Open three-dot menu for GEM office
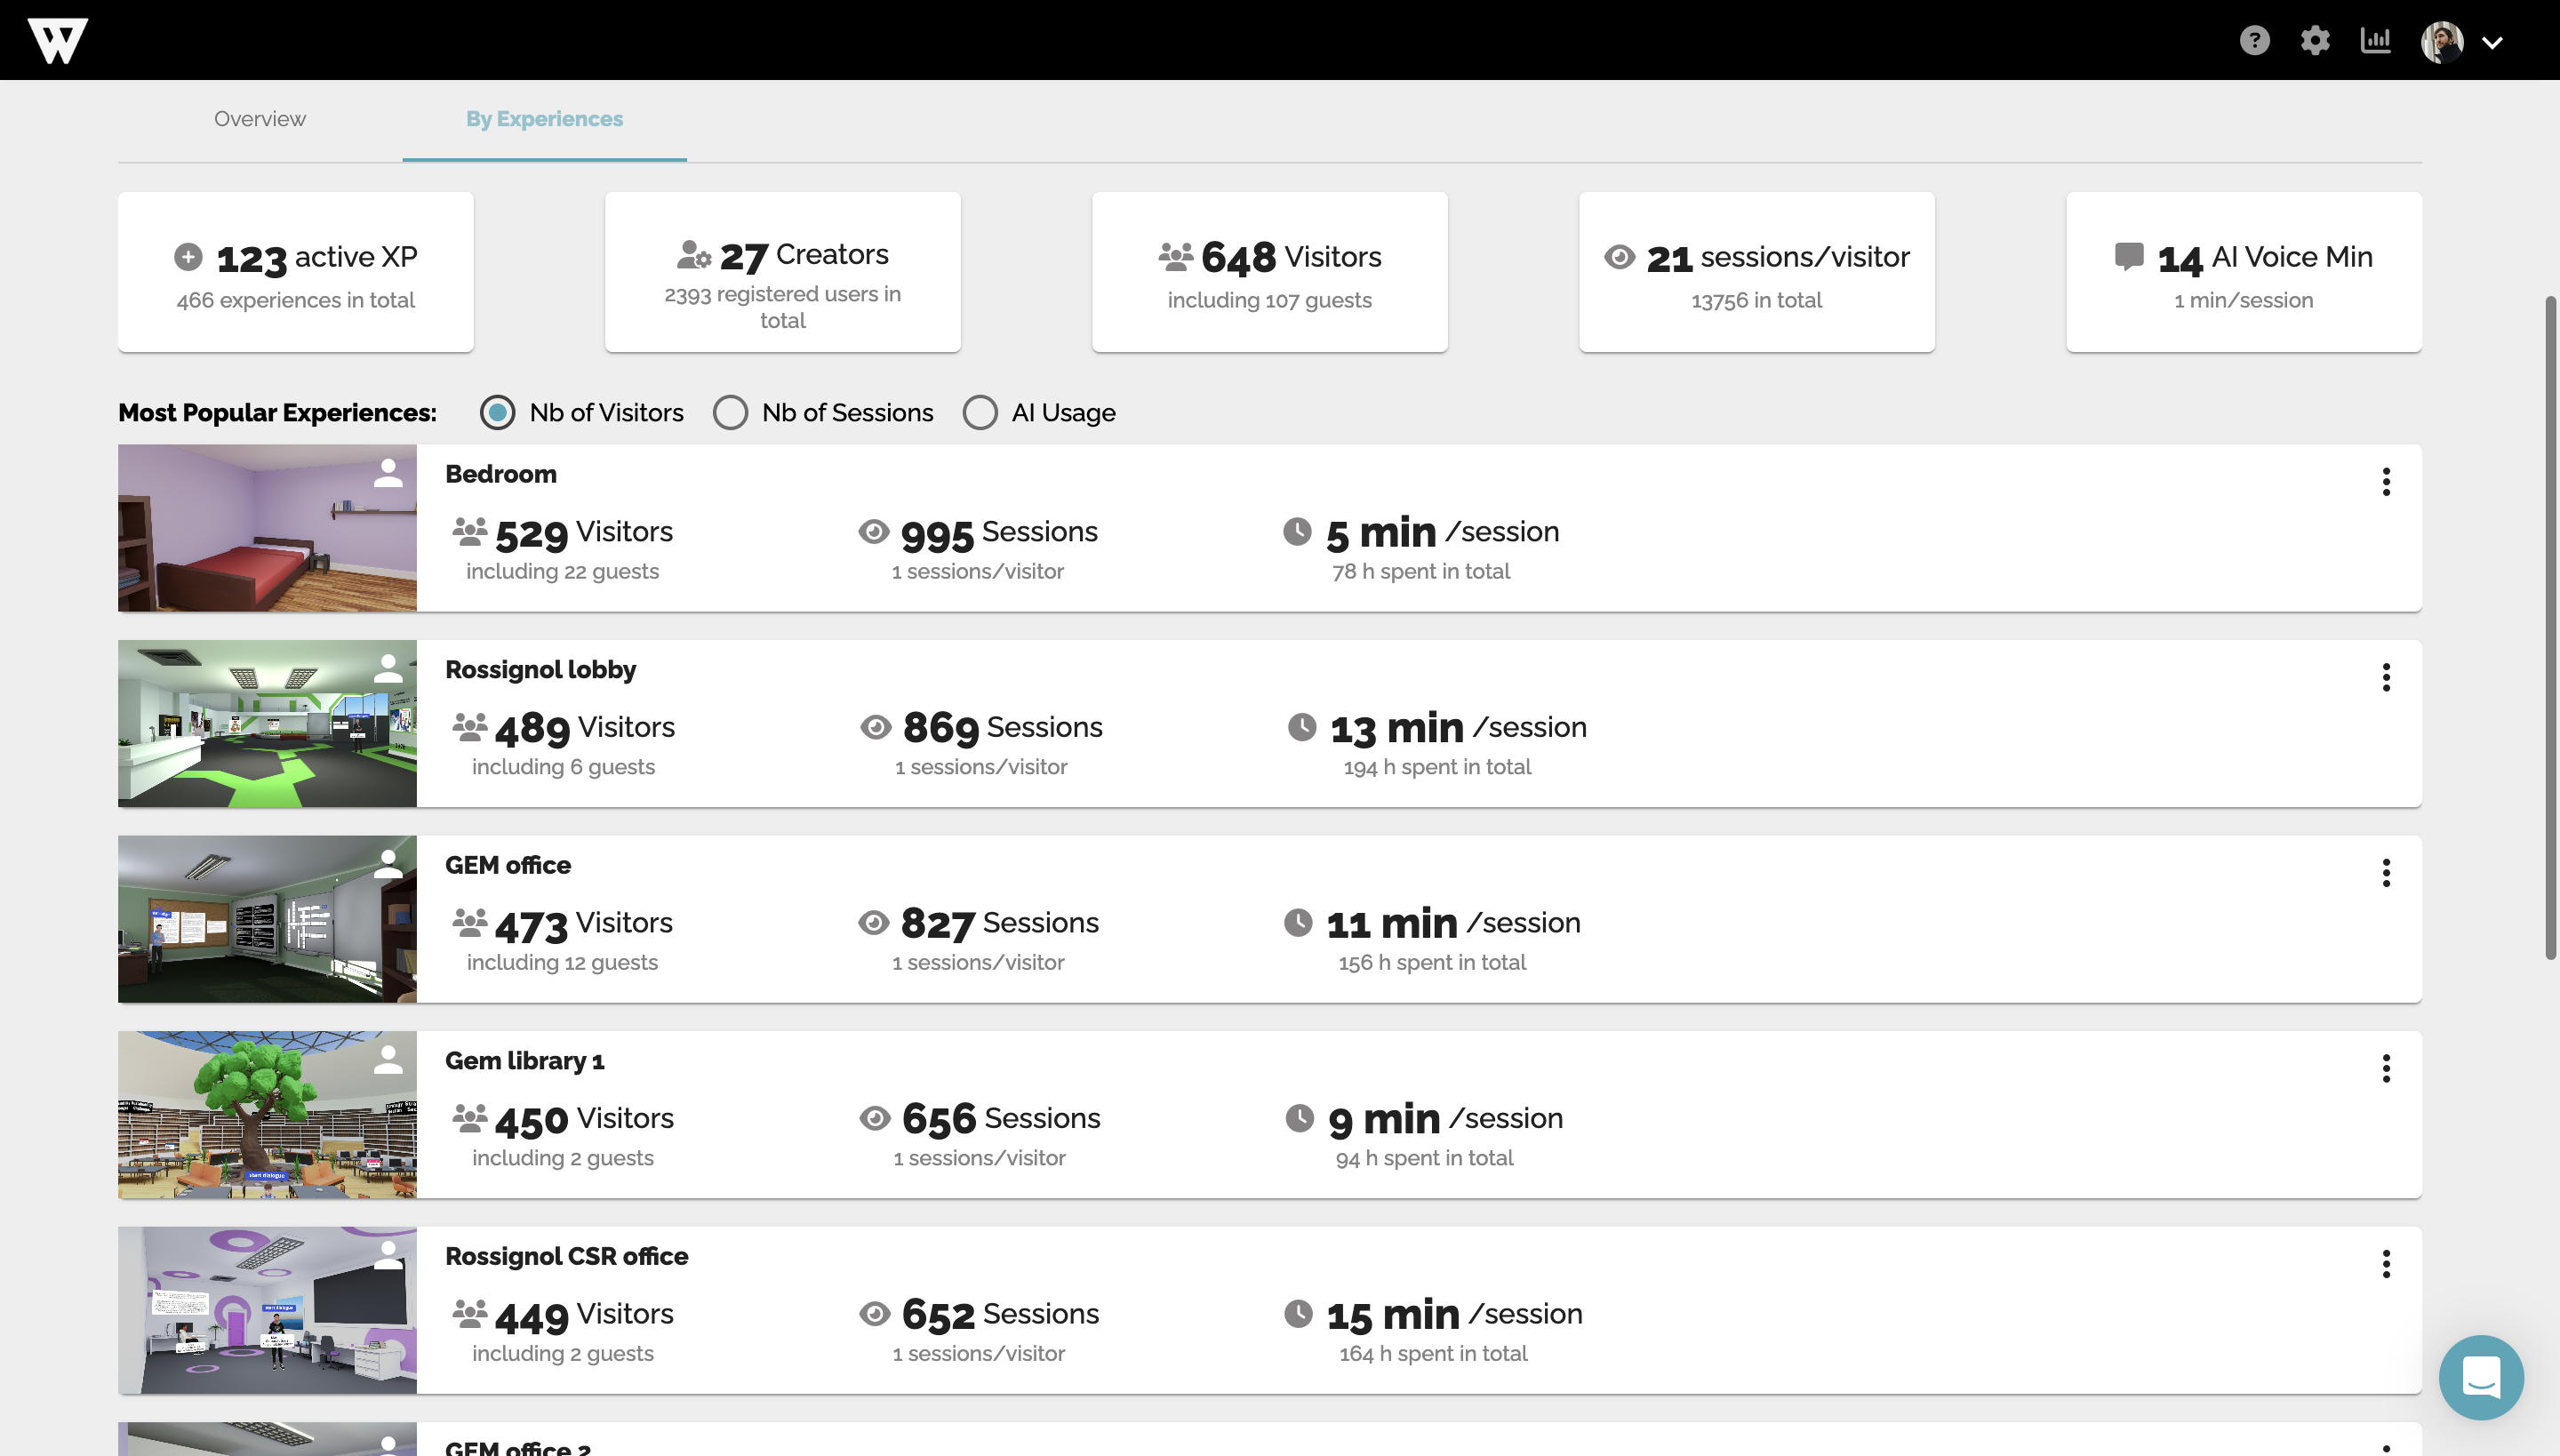The image size is (2560, 1456). click(x=2386, y=873)
